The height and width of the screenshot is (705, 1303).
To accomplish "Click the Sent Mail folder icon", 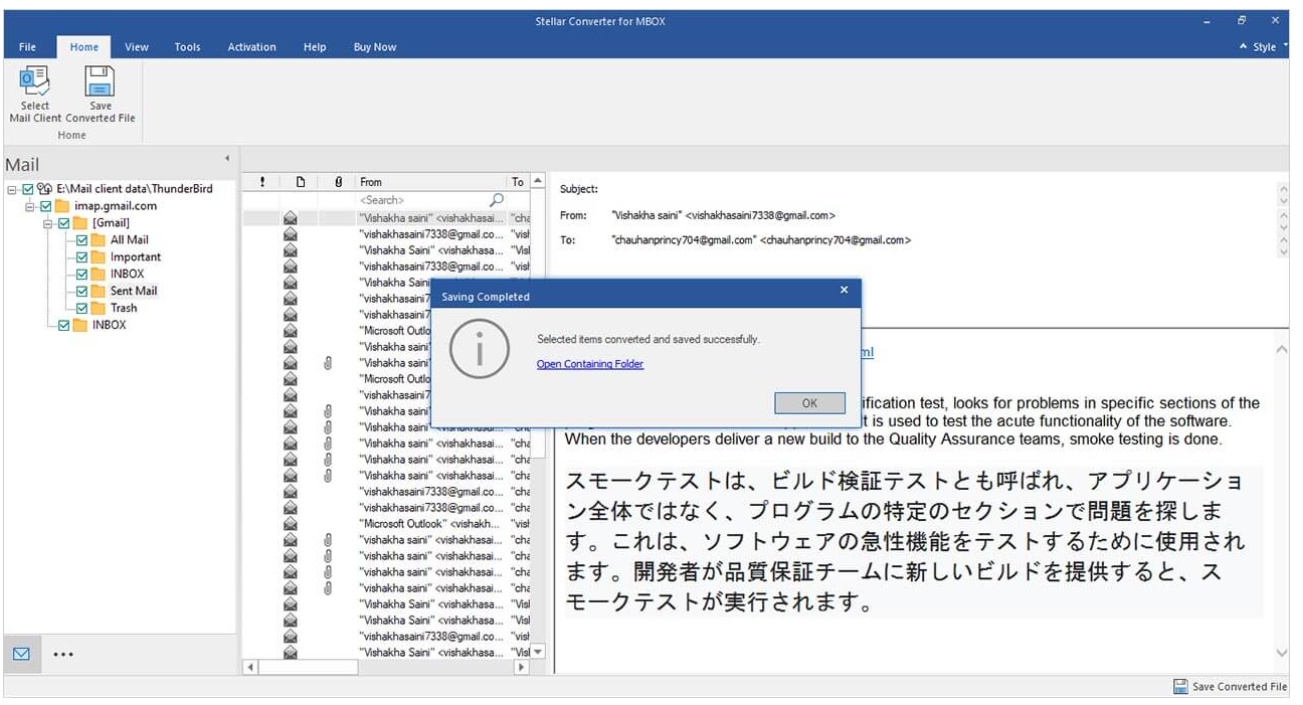I will coord(98,291).
